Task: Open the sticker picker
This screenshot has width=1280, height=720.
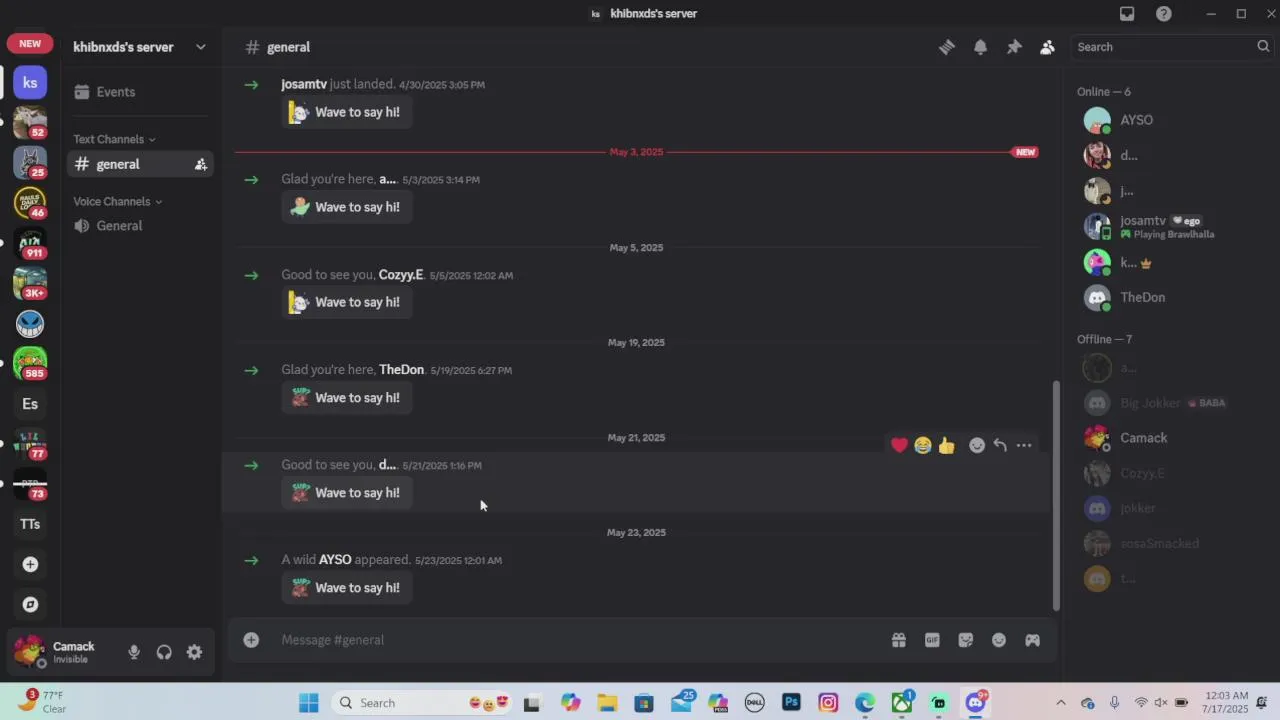Action: (966, 640)
